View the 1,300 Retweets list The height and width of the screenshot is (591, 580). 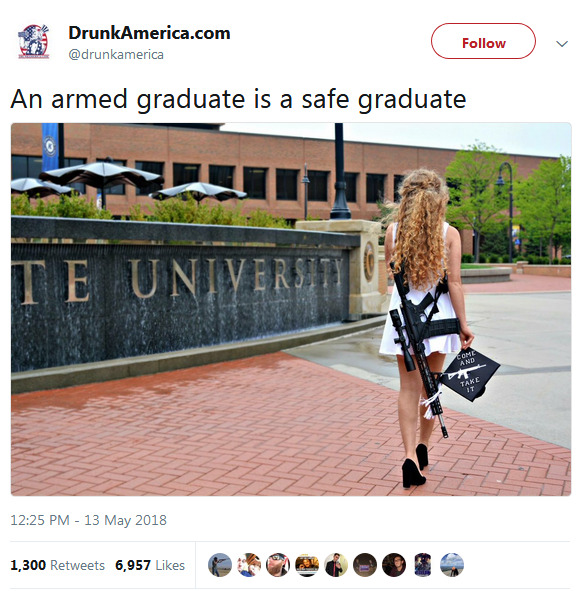(x=57, y=565)
